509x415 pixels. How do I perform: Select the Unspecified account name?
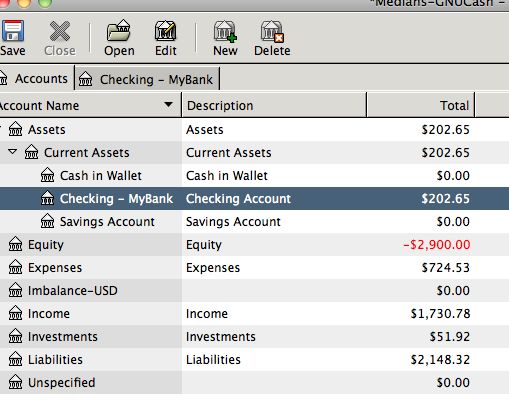62,383
